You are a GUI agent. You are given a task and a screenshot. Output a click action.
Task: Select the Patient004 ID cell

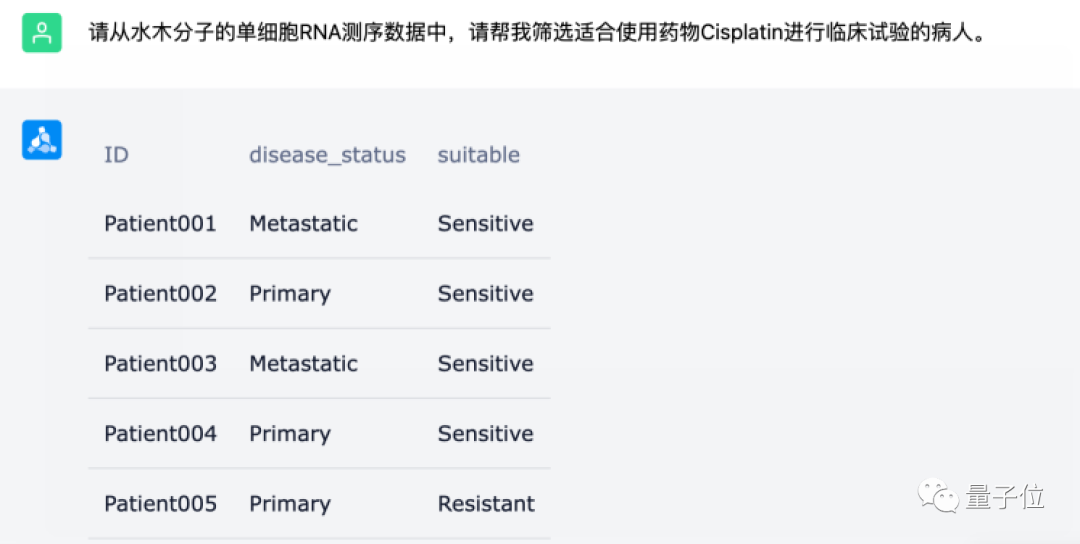(160, 434)
